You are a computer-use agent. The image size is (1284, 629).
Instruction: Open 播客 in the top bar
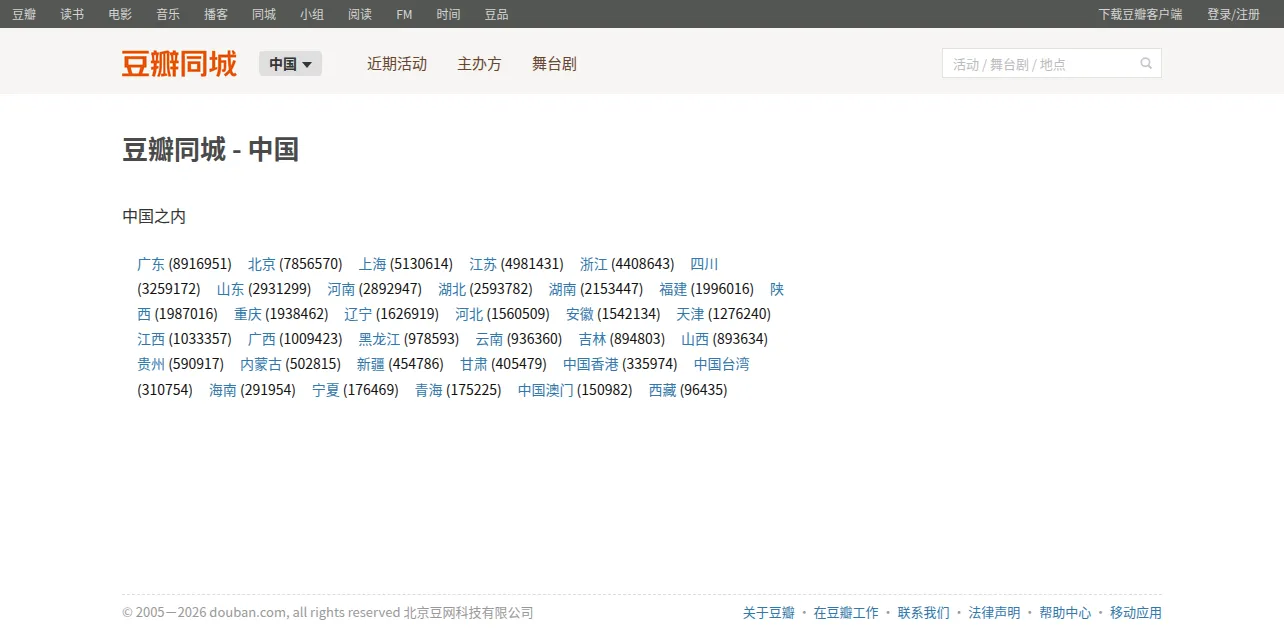pyautogui.click(x=216, y=14)
